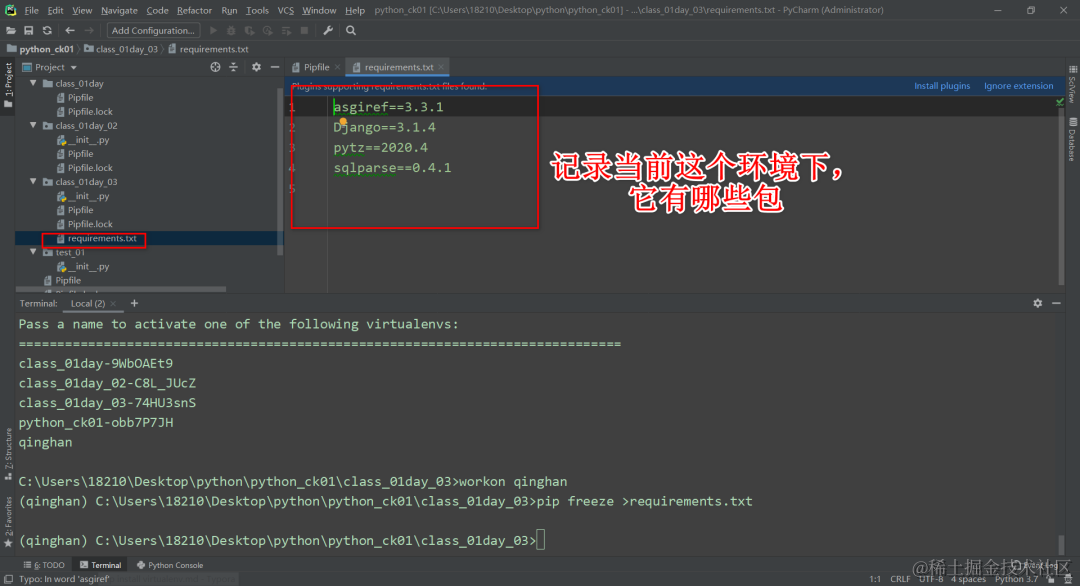Click the Project tree vertical scrollbar
Image resolution: width=1080 pixels, height=586 pixels.
280,172
